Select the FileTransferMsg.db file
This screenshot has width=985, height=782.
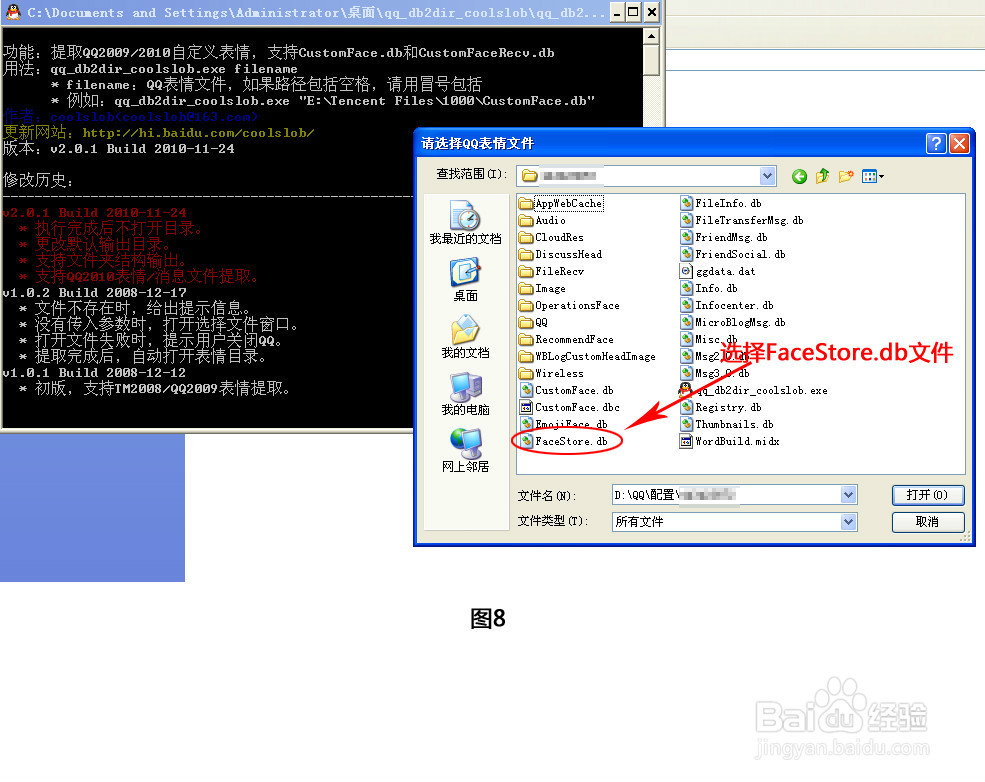(743, 220)
